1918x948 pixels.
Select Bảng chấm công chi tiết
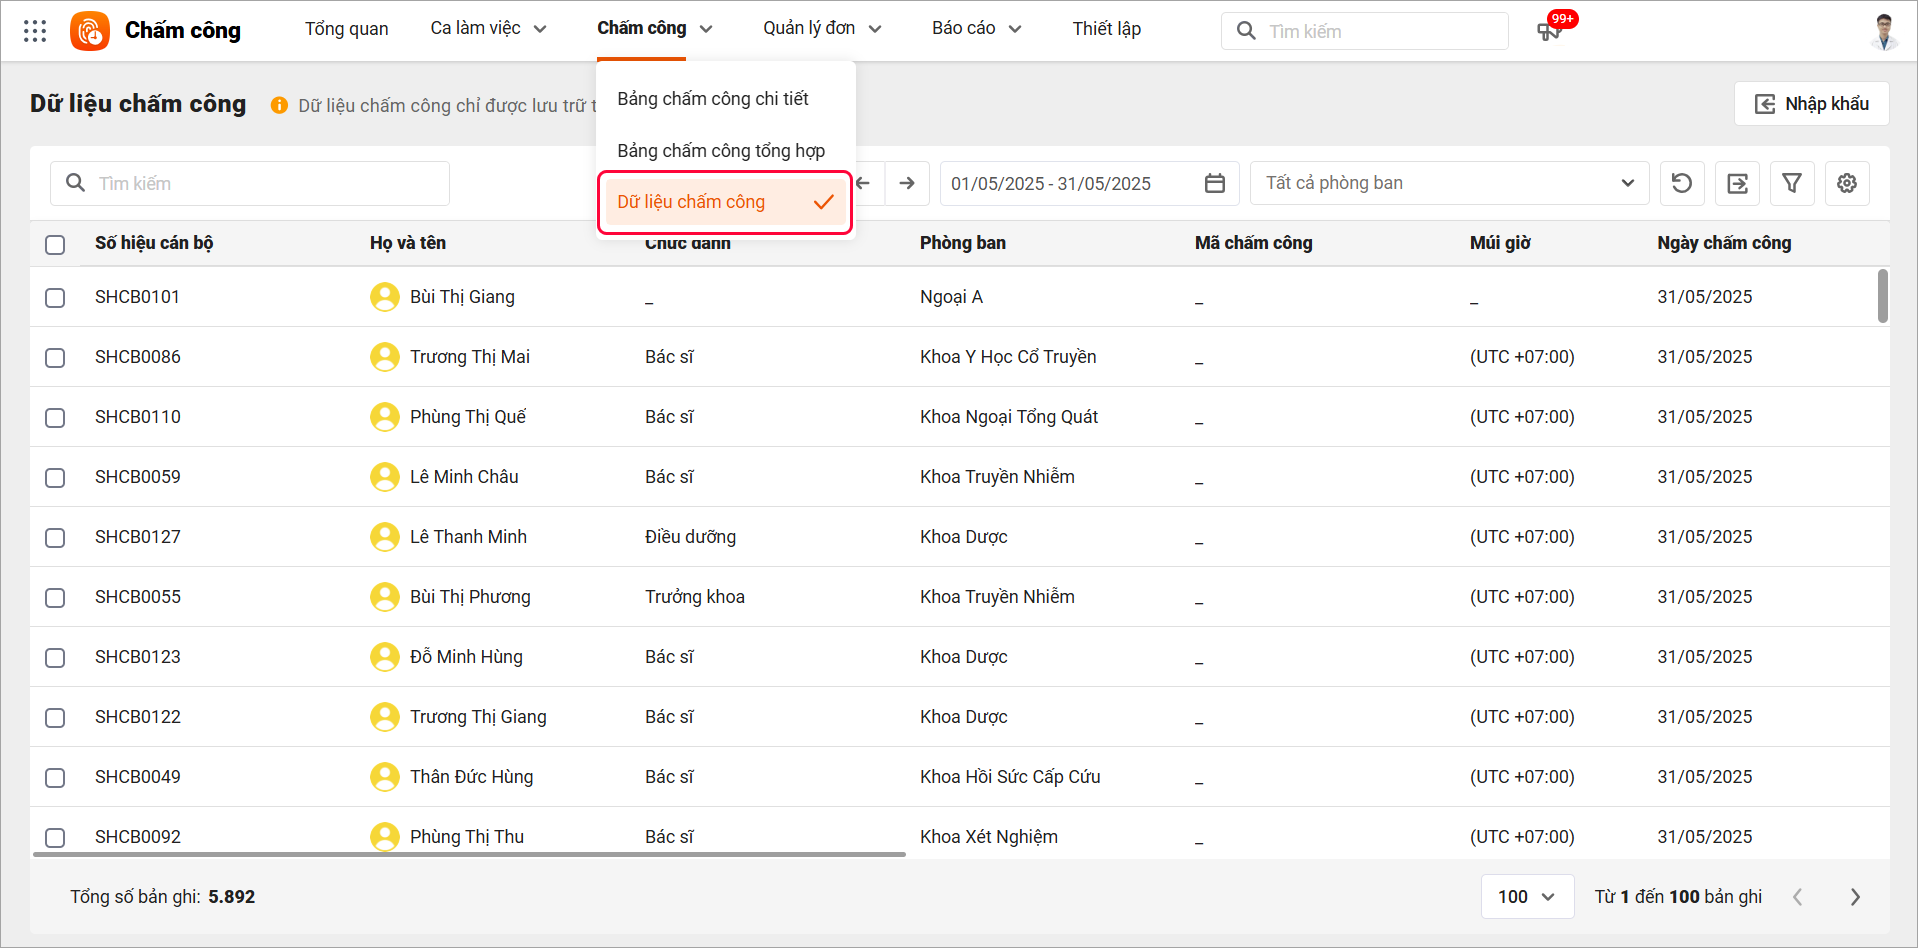(713, 99)
